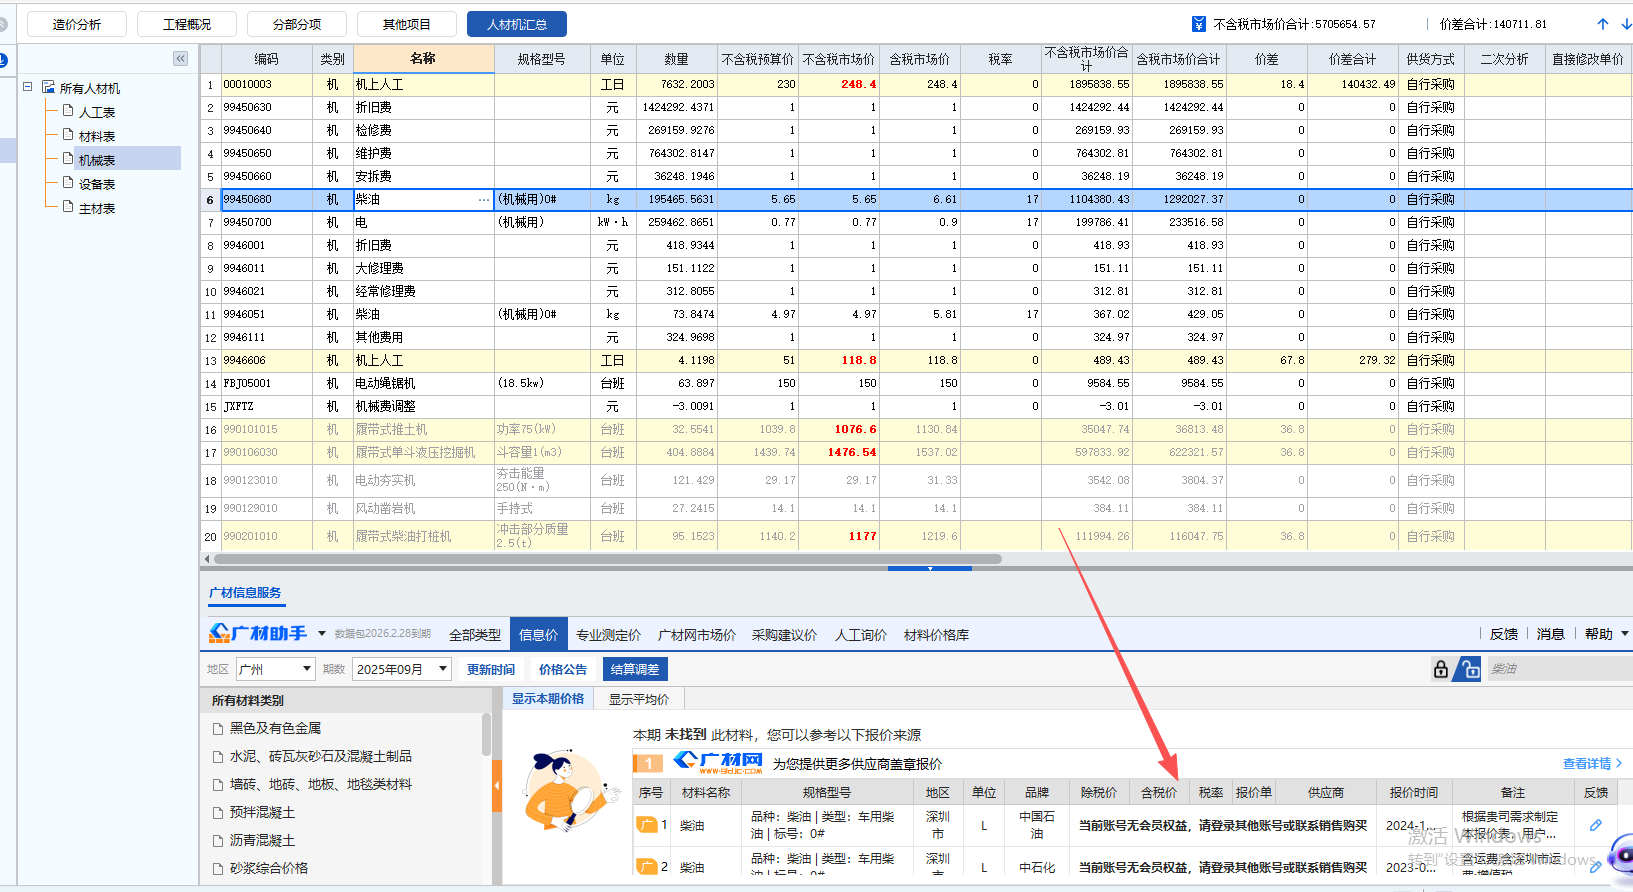
Task: Click the 材料表 sheet icon
Action: coord(68,135)
